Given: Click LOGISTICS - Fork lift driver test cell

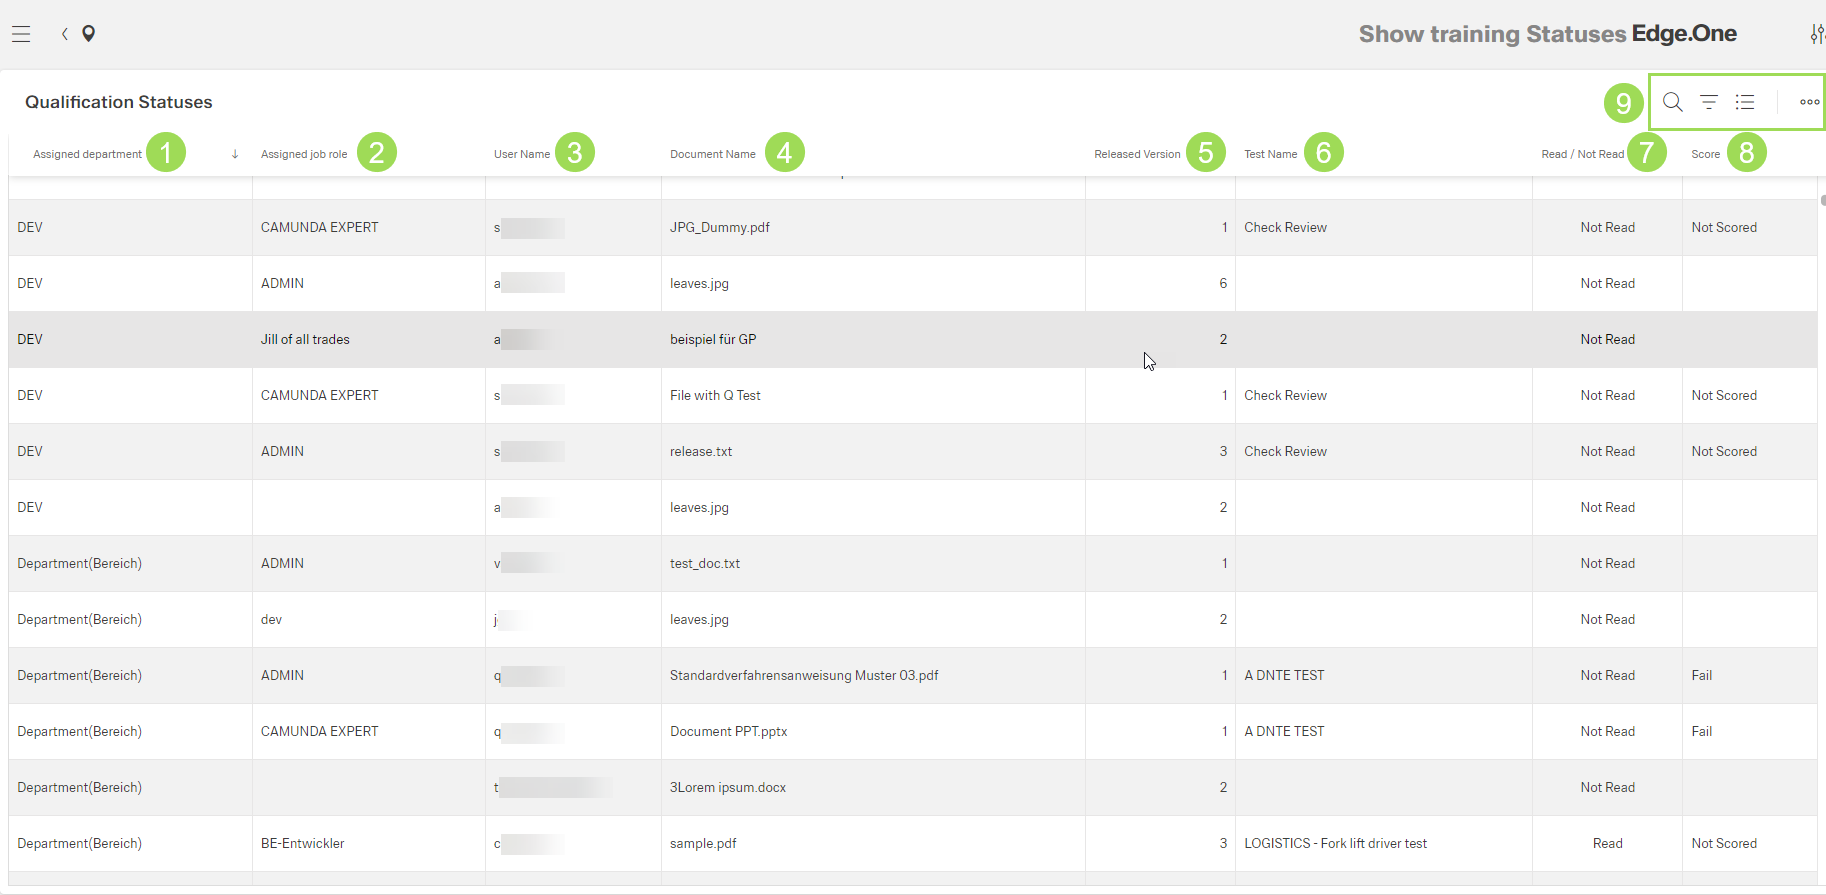Looking at the screenshot, I should click(1335, 844).
